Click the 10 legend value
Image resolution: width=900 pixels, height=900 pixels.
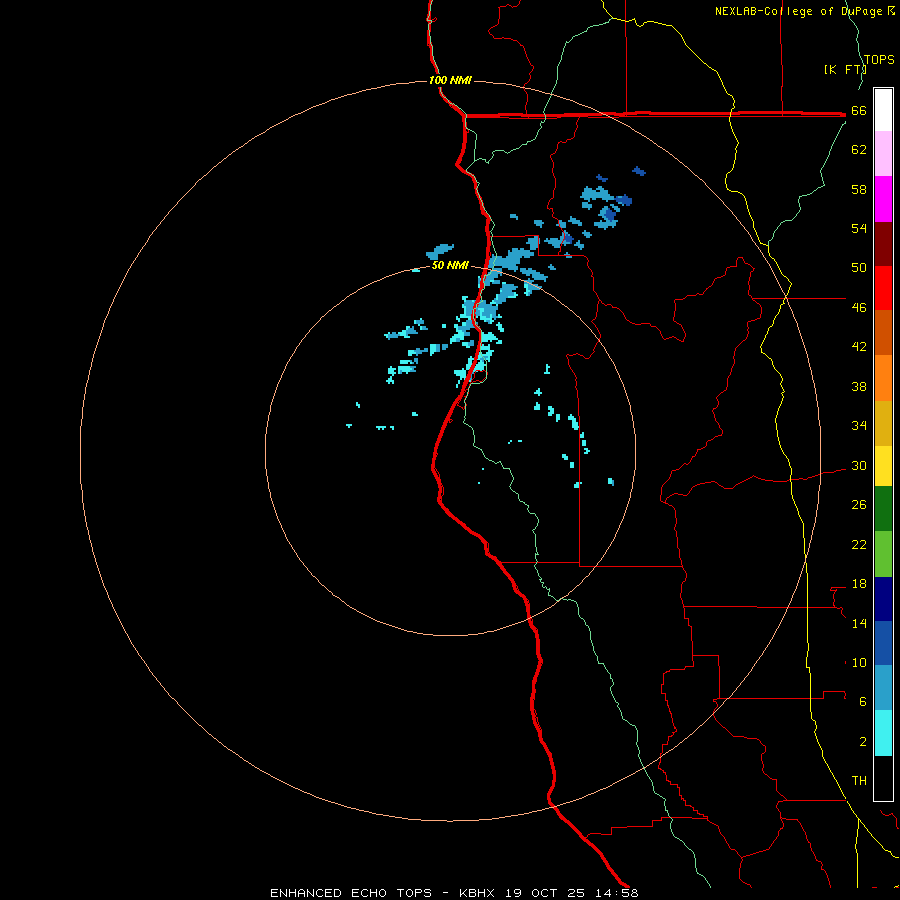[x=859, y=662]
